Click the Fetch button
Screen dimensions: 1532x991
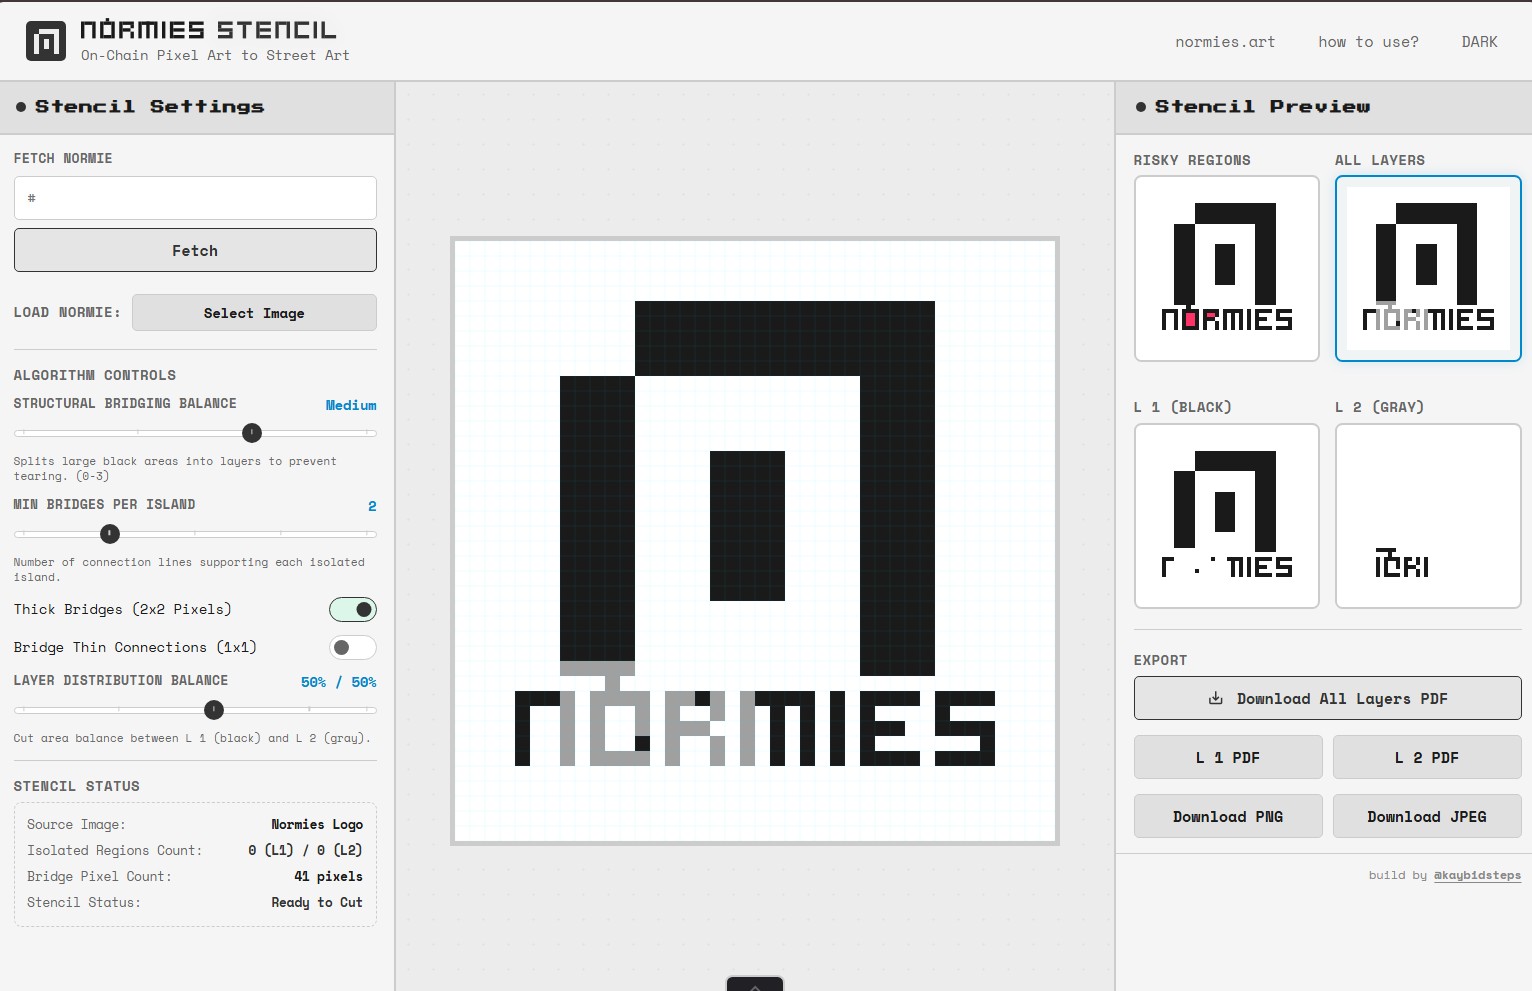(195, 250)
